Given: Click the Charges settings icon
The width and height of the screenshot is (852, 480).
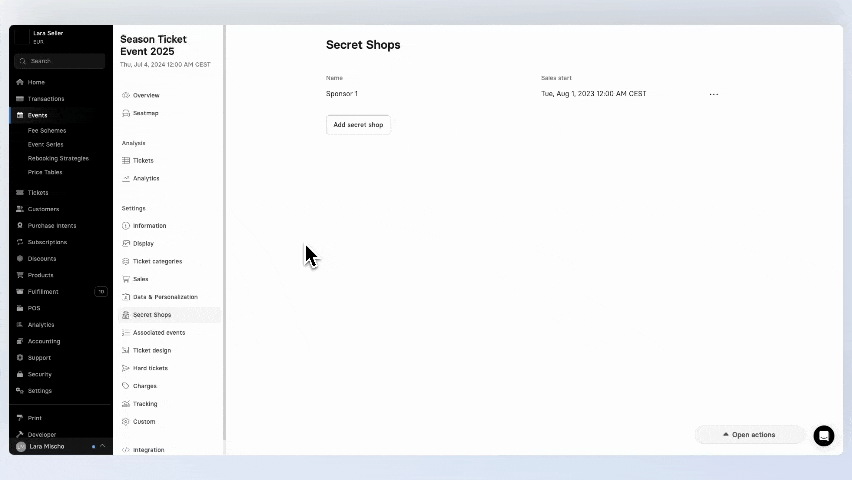Looking at the screenshot, I should click(x=126, y=386).
